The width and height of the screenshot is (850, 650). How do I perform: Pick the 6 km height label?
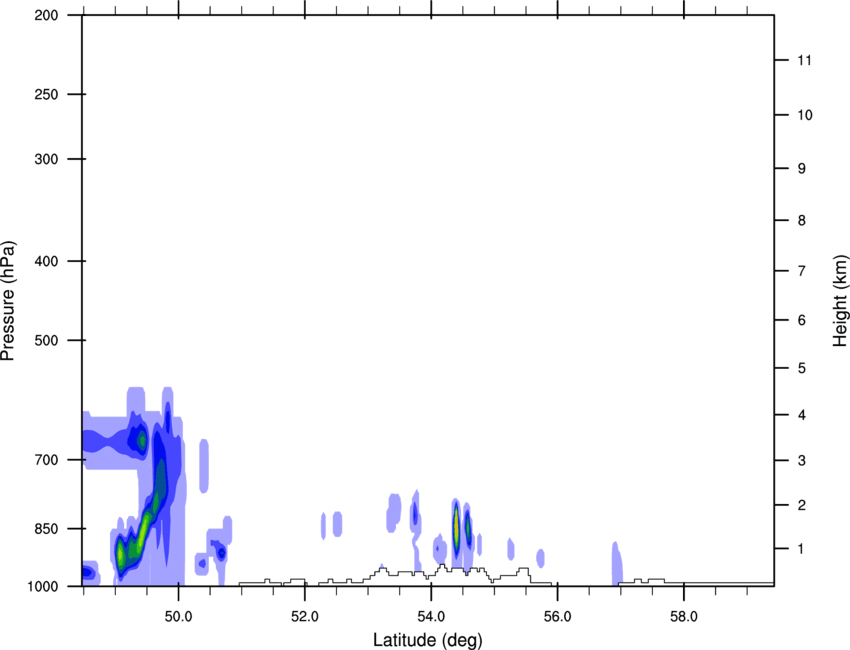802,320
